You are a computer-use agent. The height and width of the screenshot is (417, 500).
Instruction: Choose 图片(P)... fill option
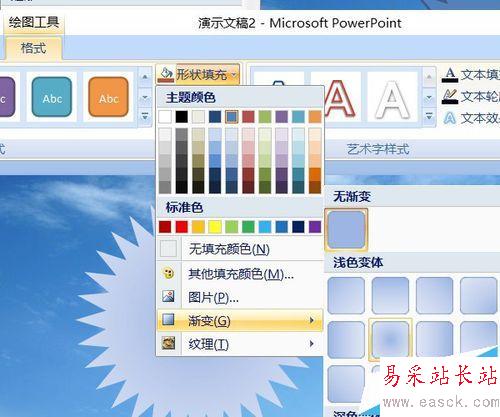coord(240,297)
